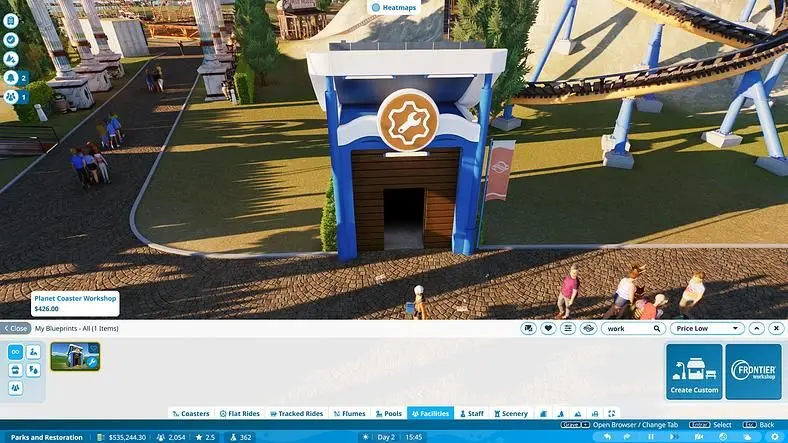This screenshot has width=788, height=443.
Task: Click the magnifier search icon
Action: click(657, 328)
